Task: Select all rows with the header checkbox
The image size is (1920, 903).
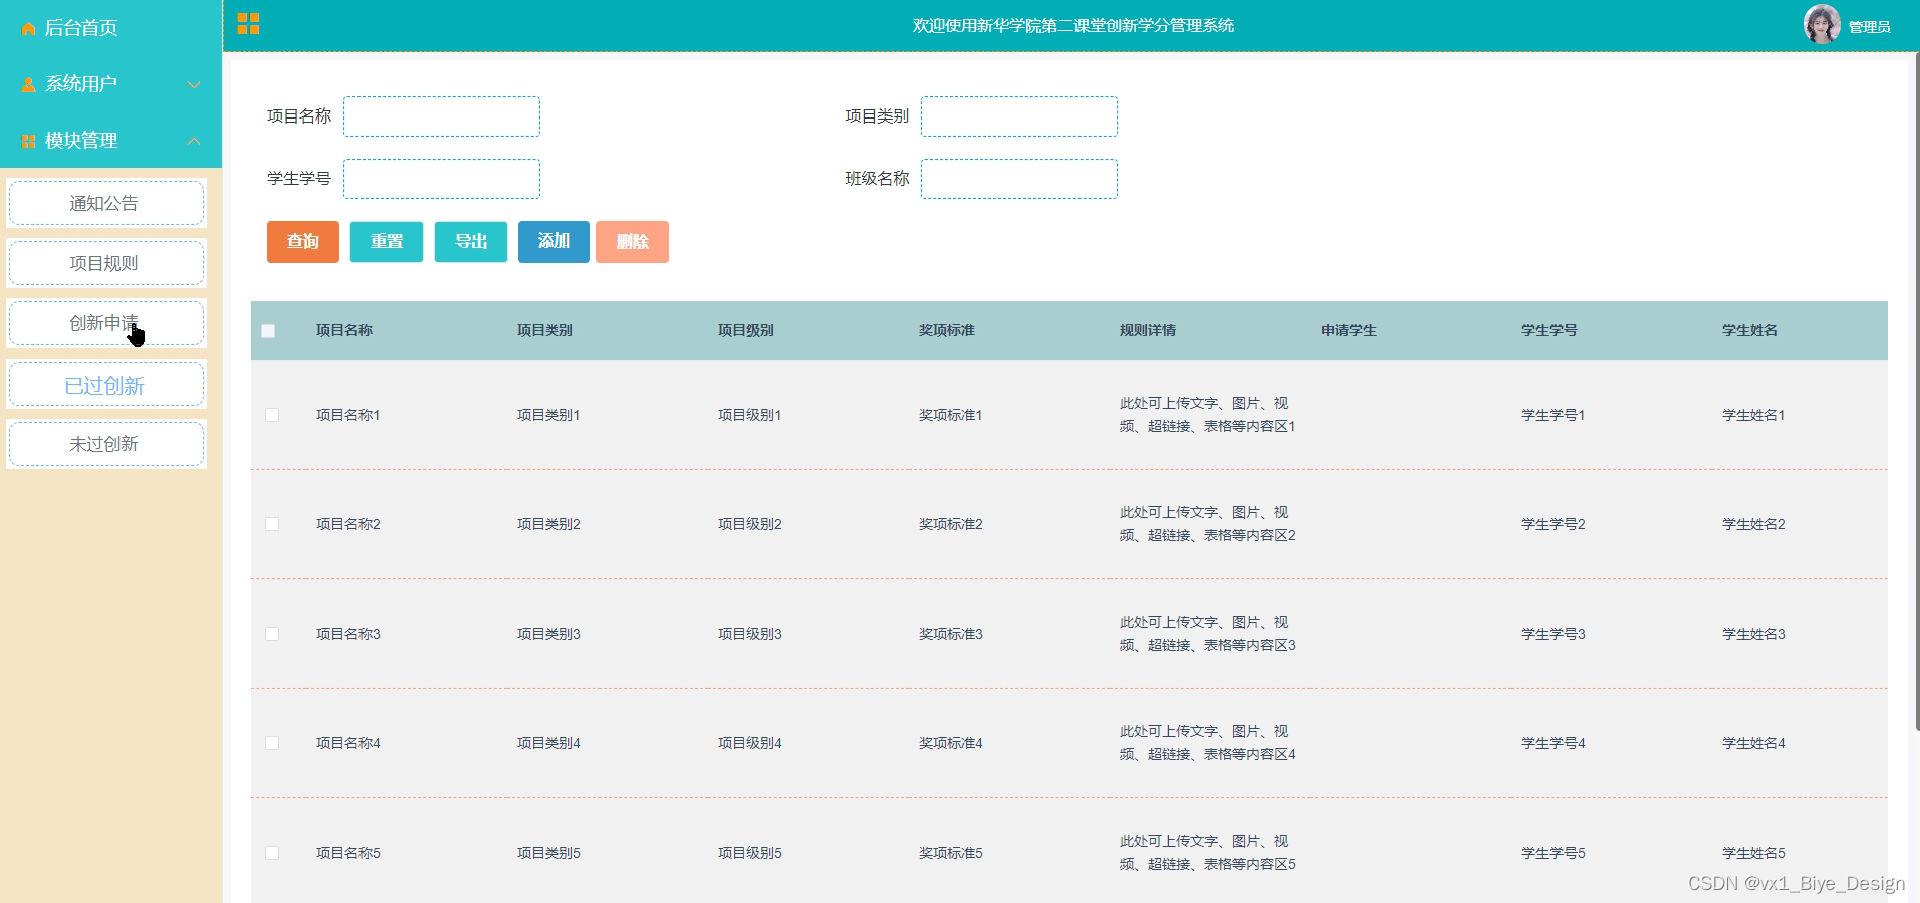Action: coord(268,331)
